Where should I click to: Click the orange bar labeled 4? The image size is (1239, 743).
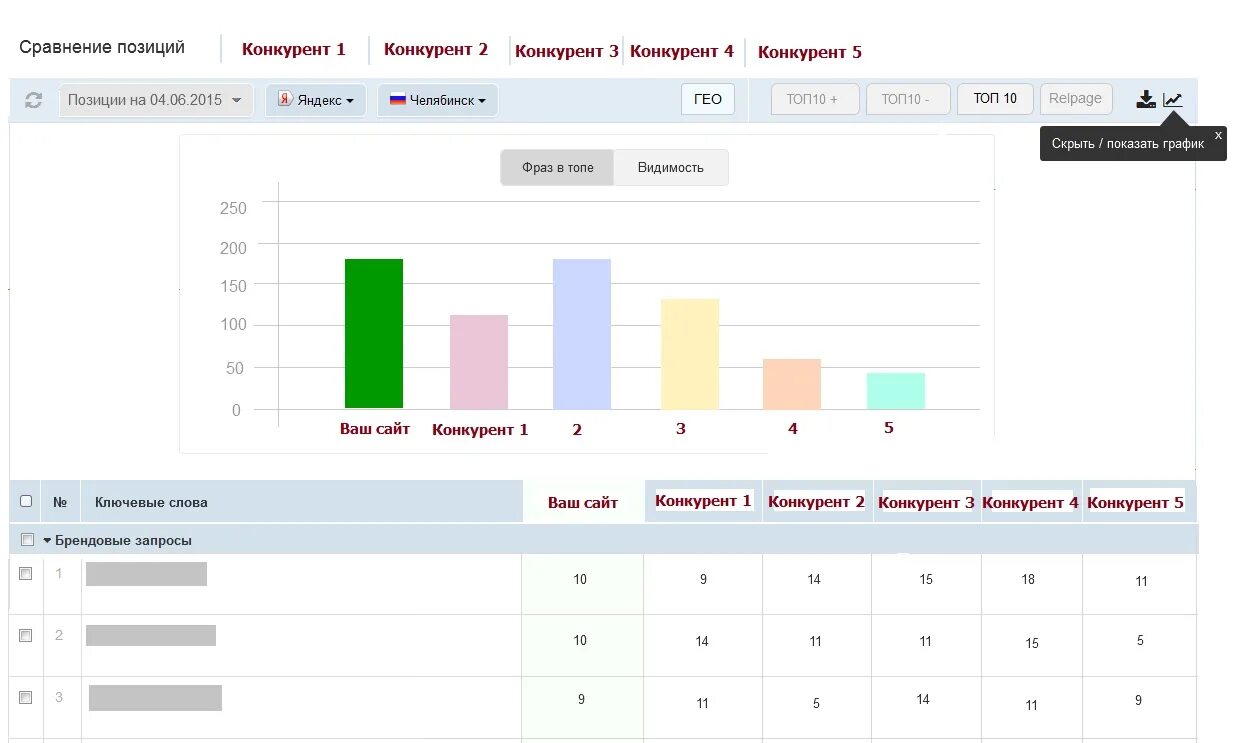792,384
